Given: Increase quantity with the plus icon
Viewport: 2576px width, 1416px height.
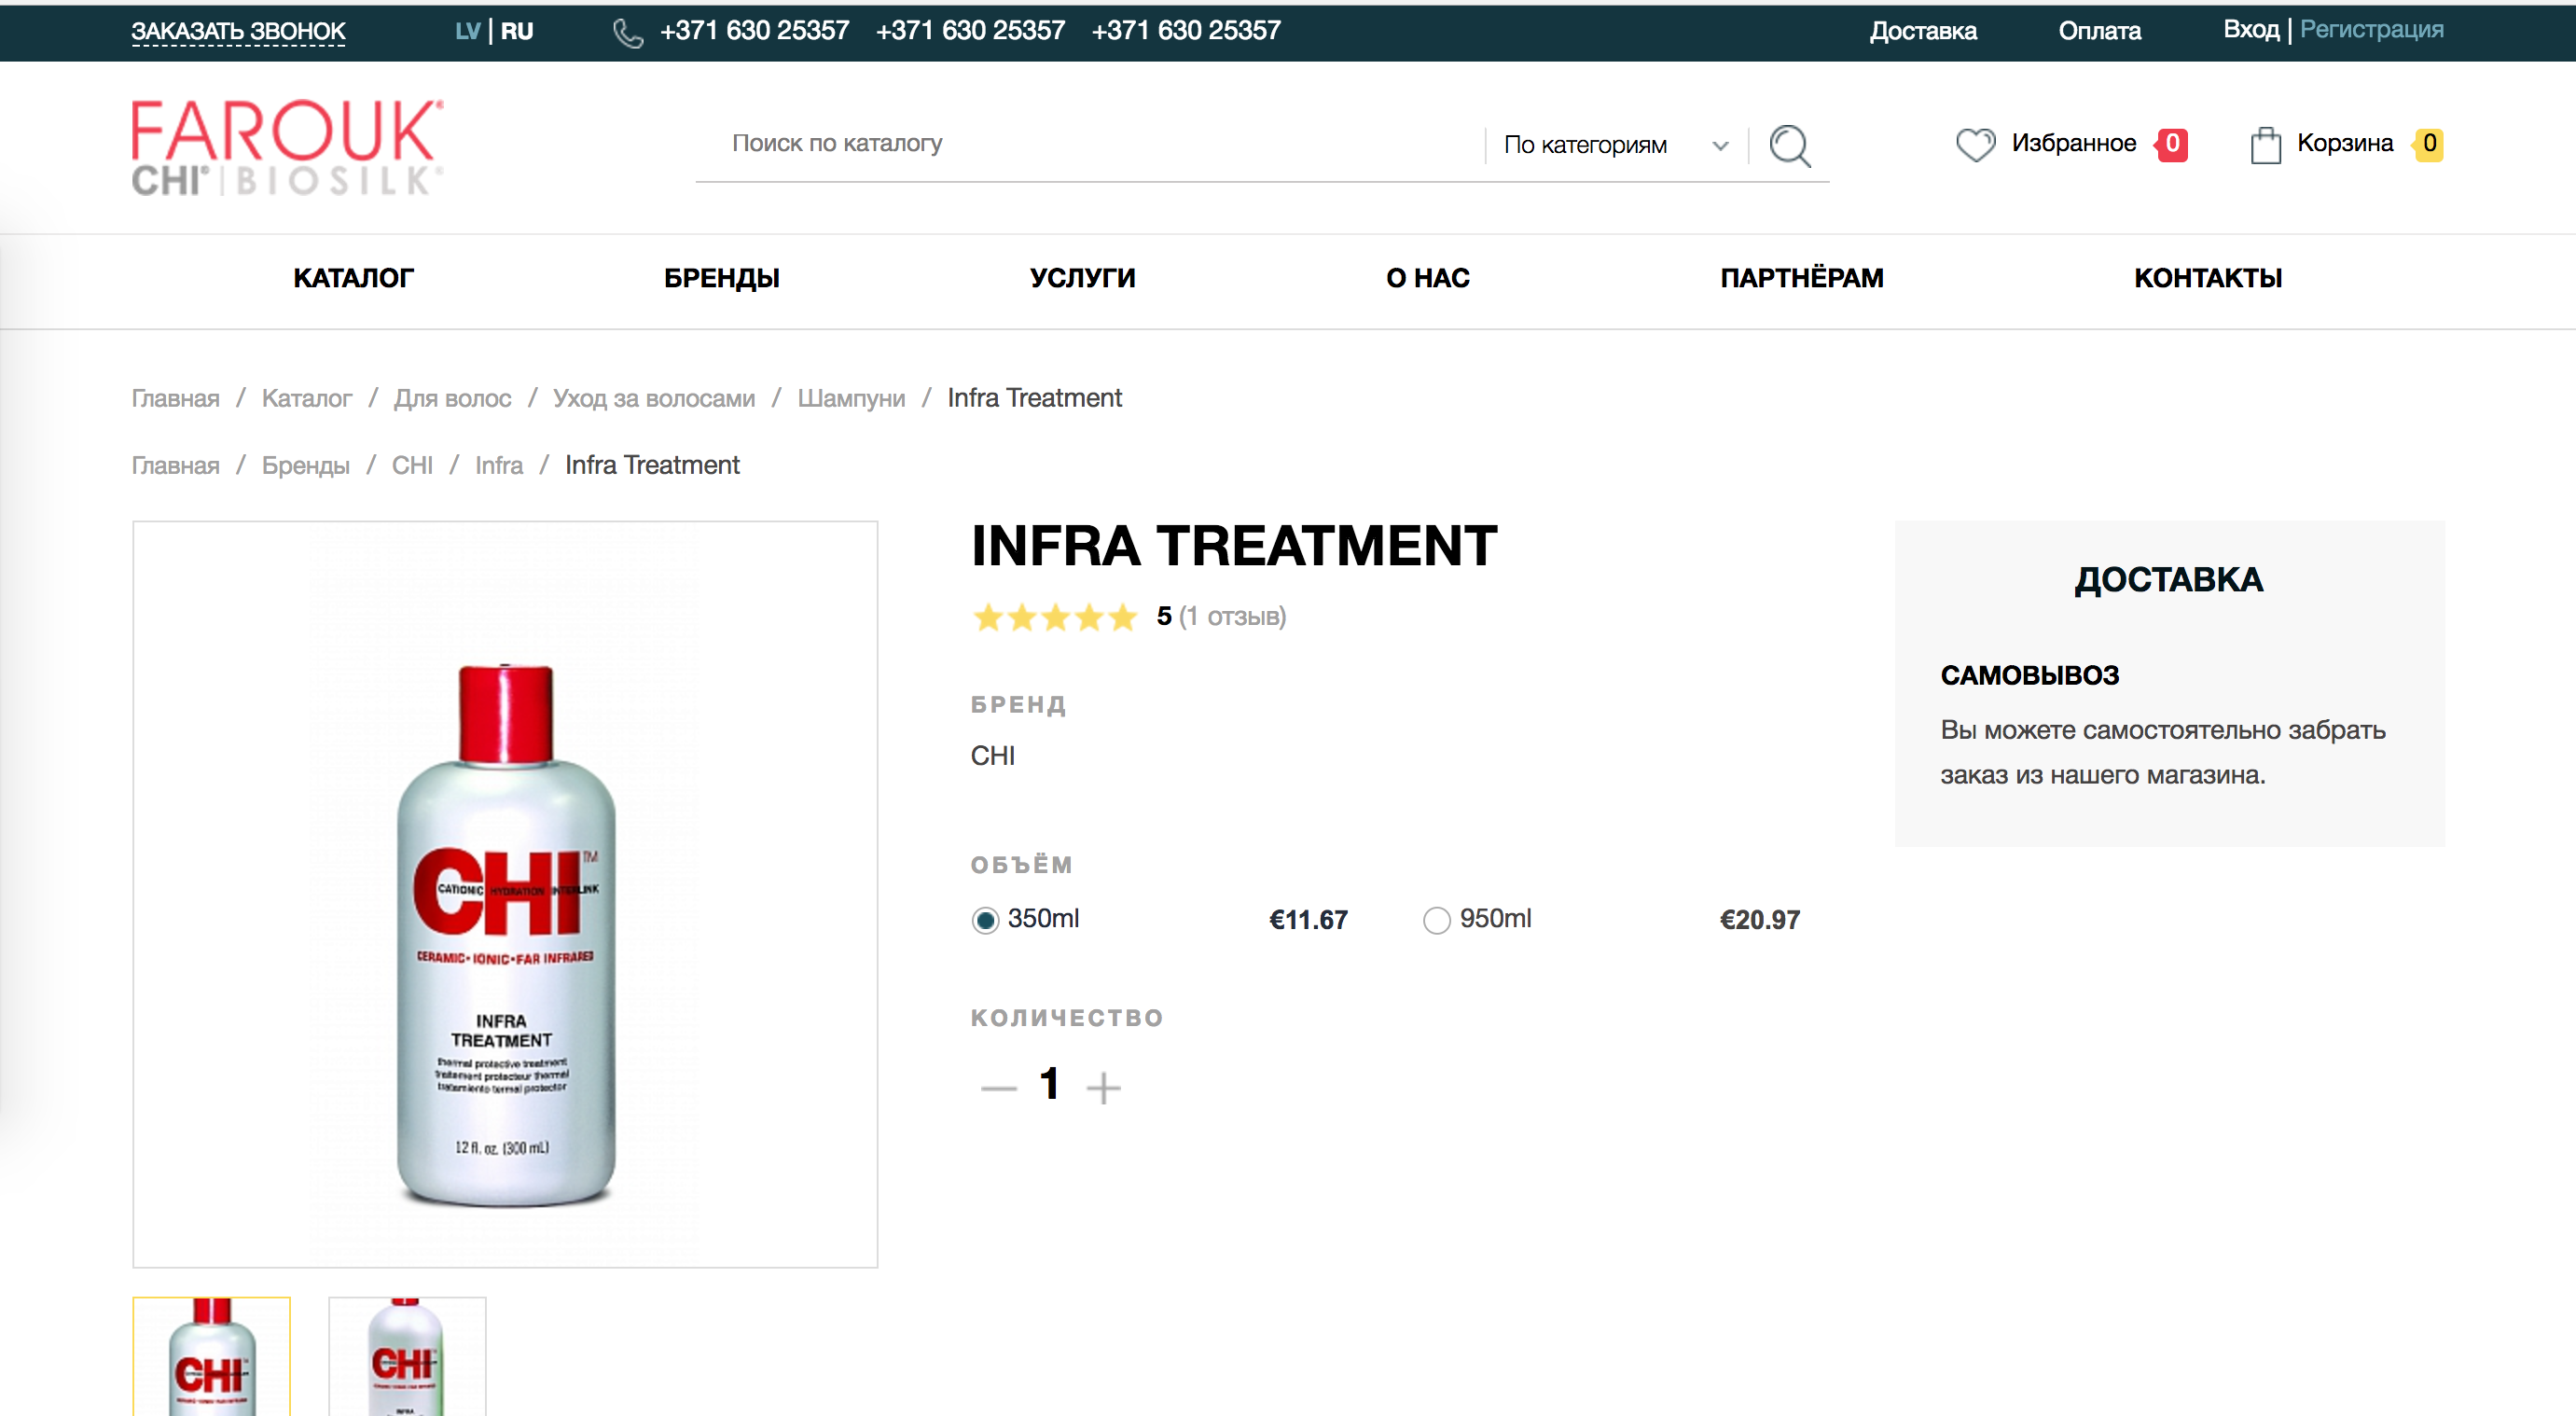Looking at the screenshot, I should coord(1103,1087).
